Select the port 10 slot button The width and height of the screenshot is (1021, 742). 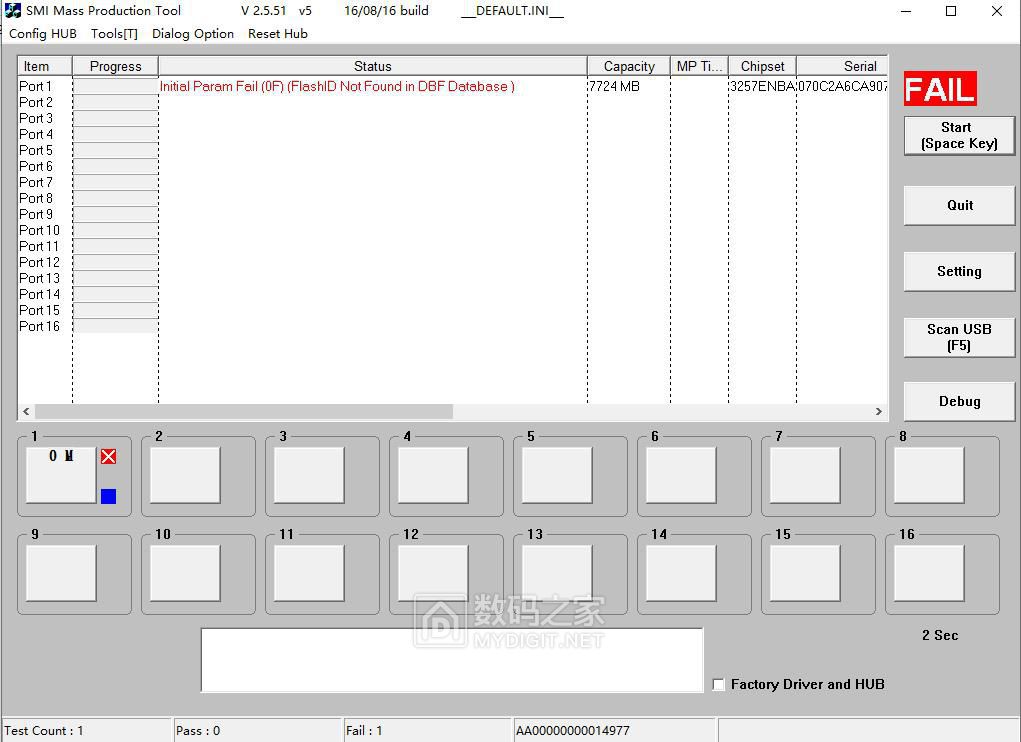point(185,573)
